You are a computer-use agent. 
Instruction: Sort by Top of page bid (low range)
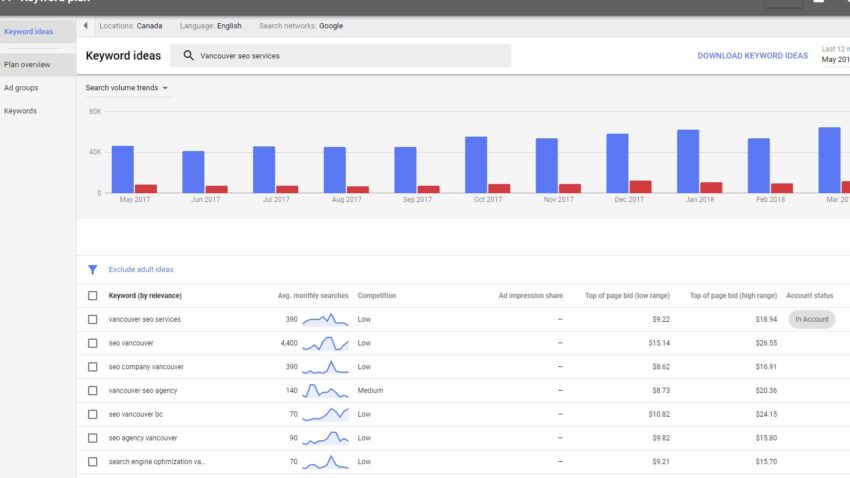(x=627, y=295)
